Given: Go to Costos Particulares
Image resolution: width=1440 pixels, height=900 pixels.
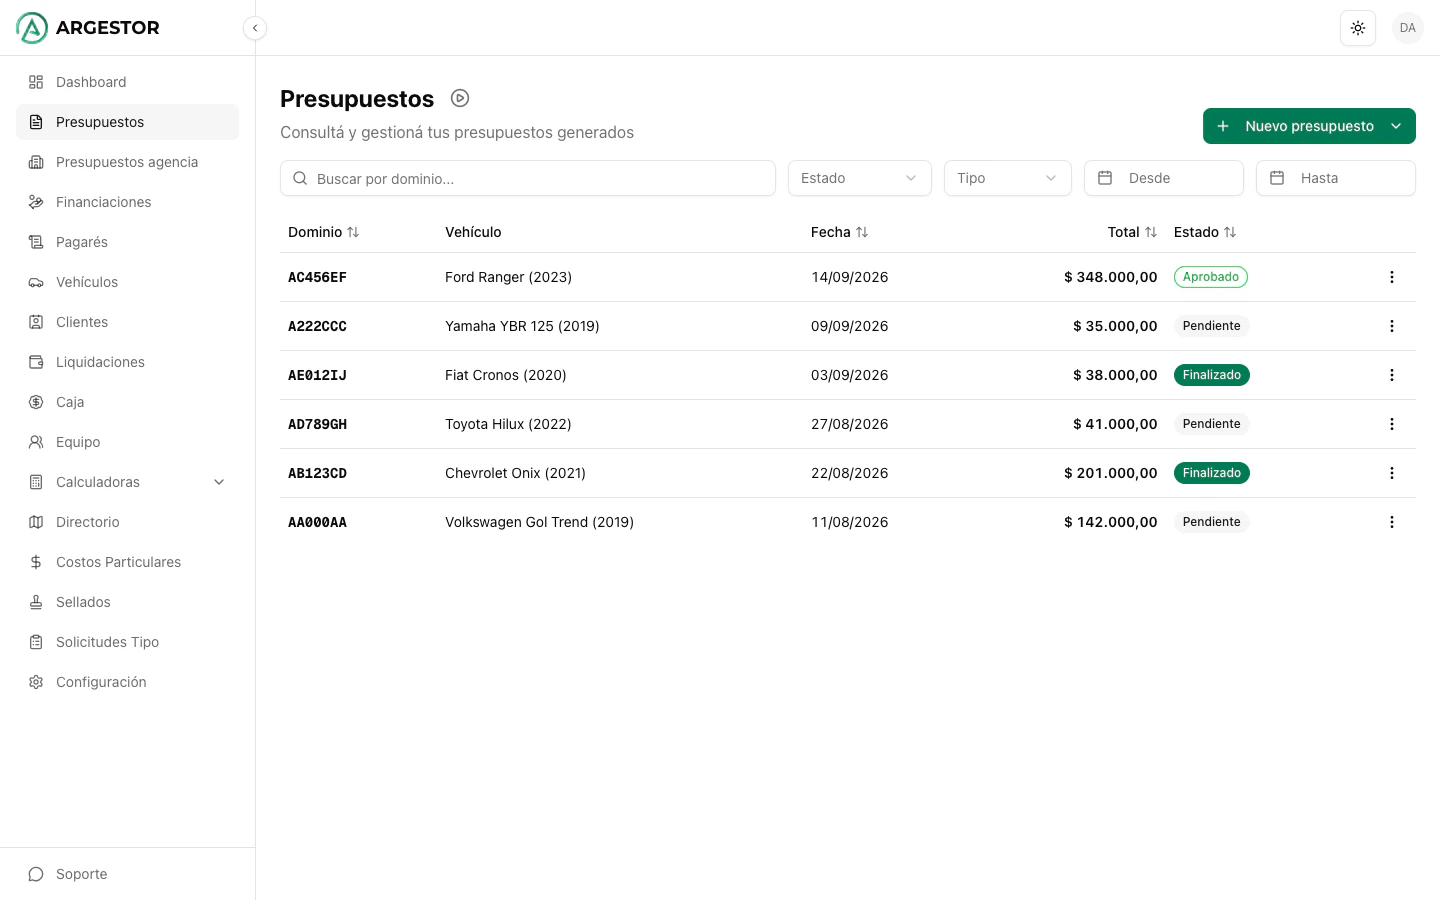Looking at the screenshot, I should click(x=127, y=562).
